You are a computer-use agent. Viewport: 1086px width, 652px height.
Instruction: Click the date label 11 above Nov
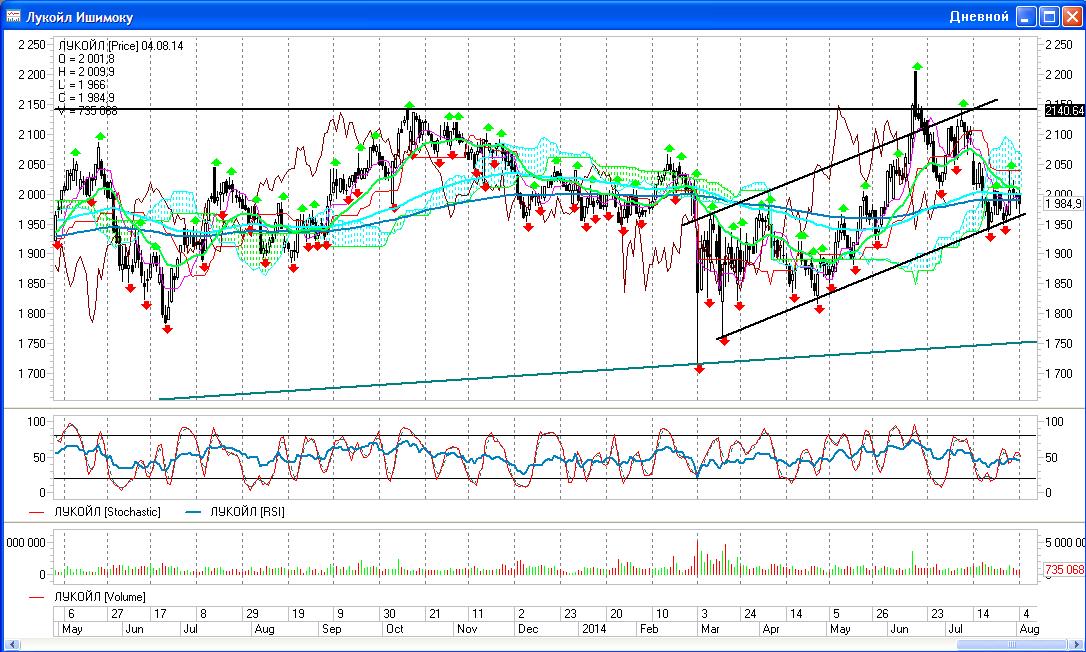478,614
